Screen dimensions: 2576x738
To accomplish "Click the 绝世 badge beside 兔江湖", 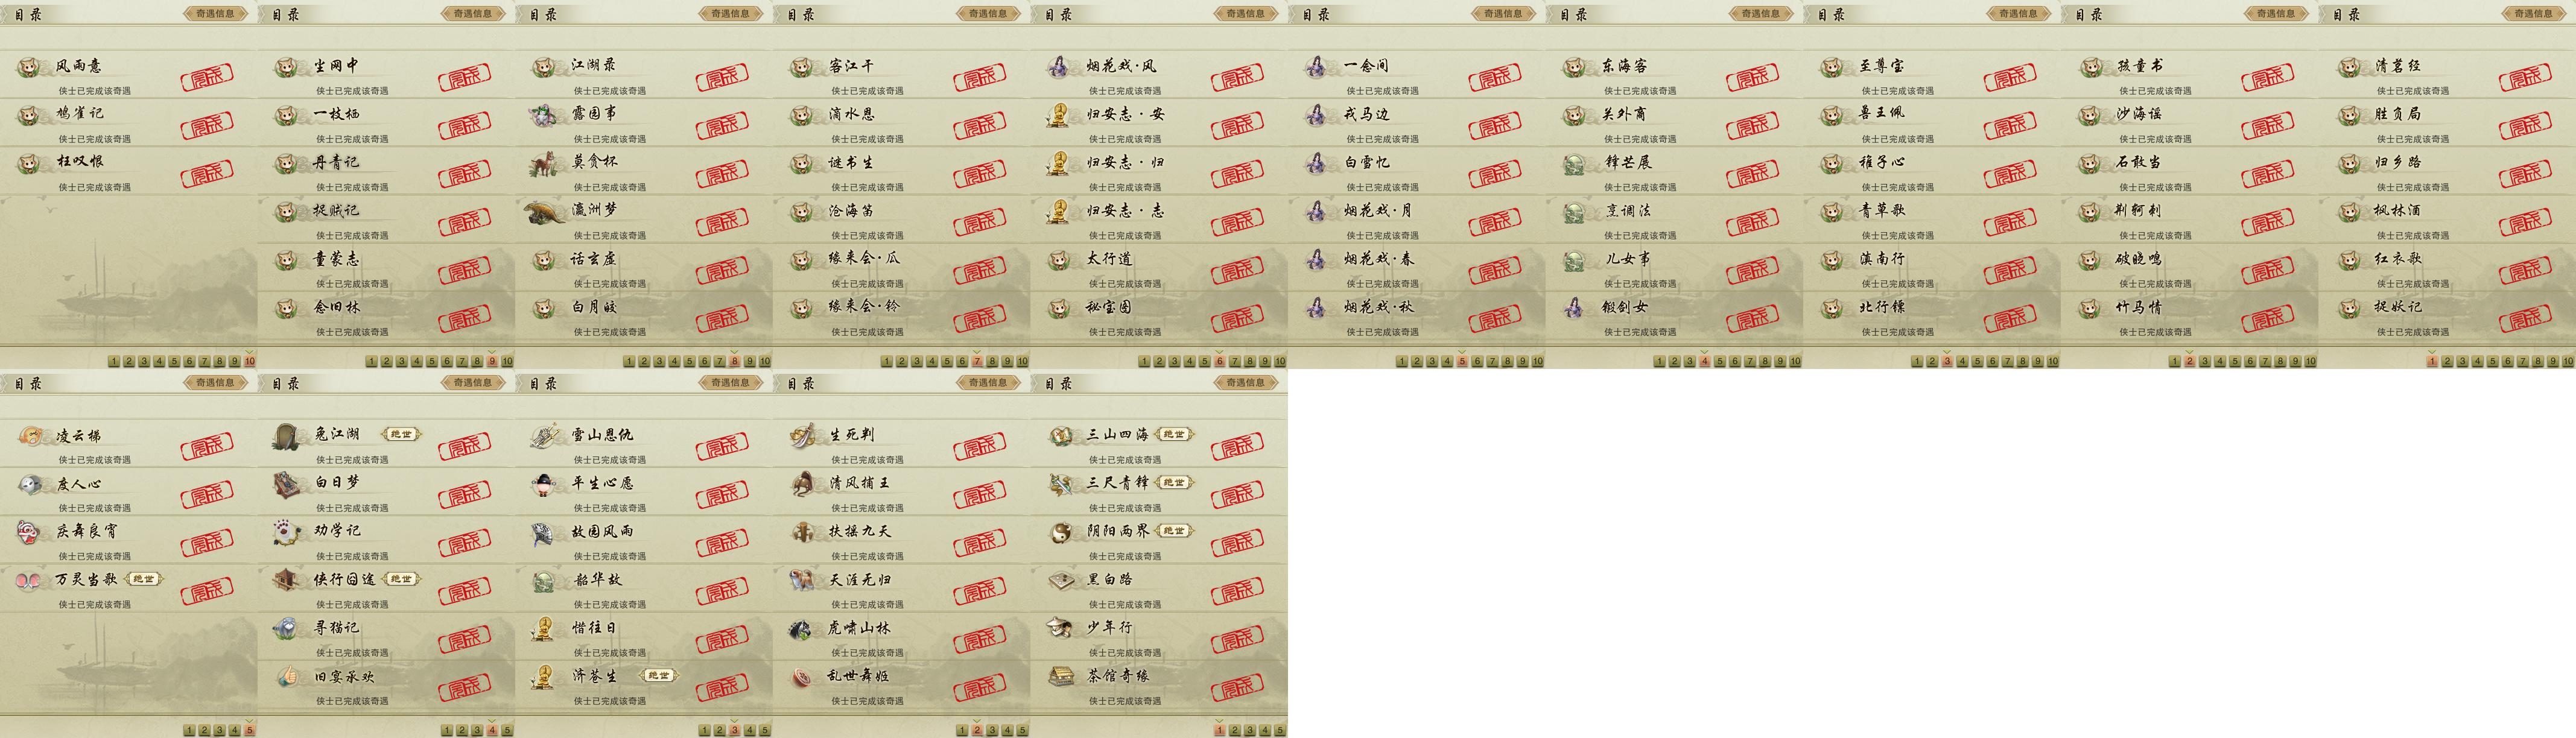I will tap(402, 434).
